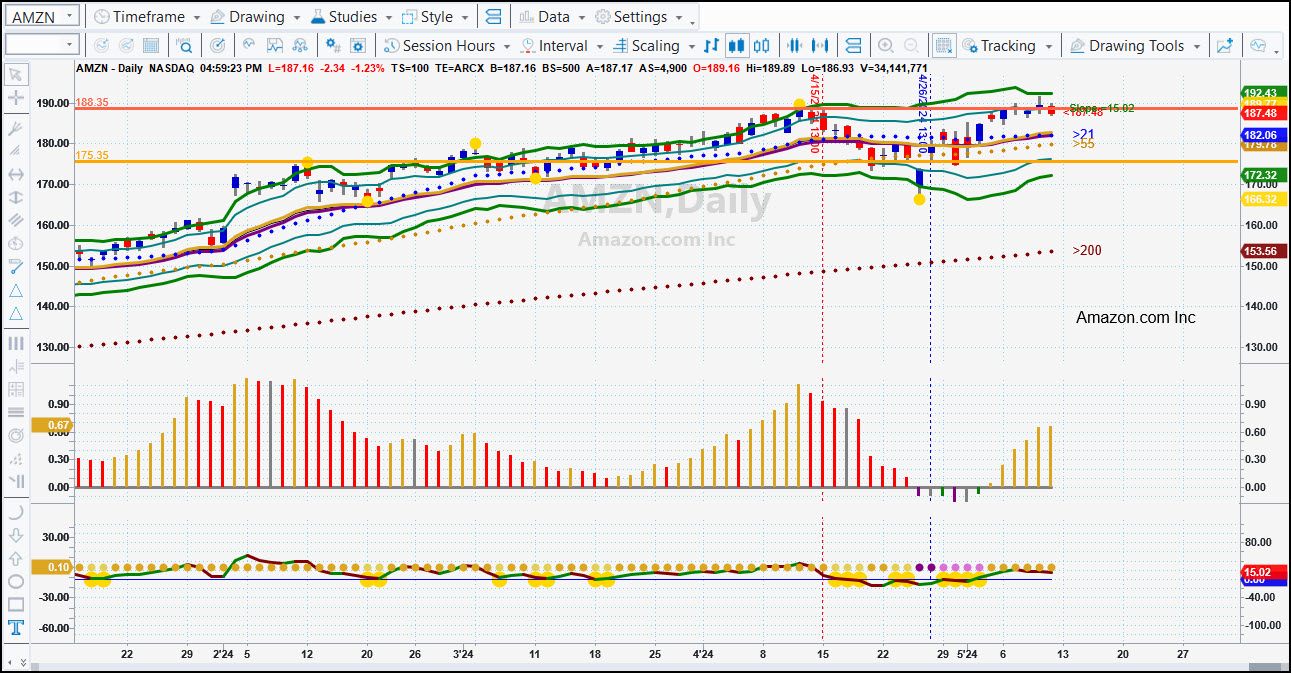Image resolution: width=1291 pixels, height=673 pixels.
Task: Switch to filled candlestick chart type
Action: (x=737, y=46)
